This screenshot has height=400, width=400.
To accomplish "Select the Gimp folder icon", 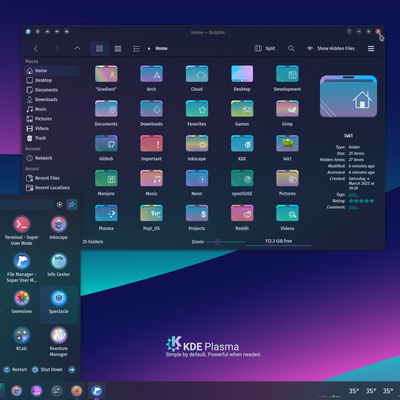I will [287, 109].
